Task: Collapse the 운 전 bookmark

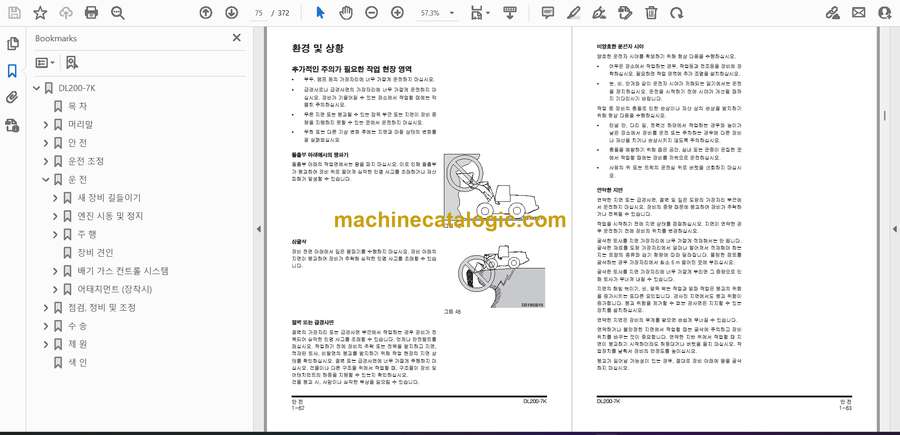Action: [x=46, y=180]
